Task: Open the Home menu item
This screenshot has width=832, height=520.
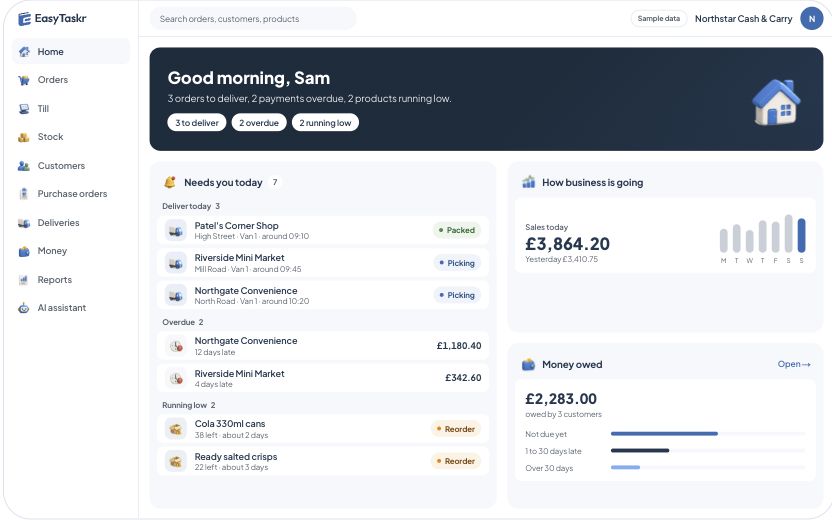Action: (71, 51)
